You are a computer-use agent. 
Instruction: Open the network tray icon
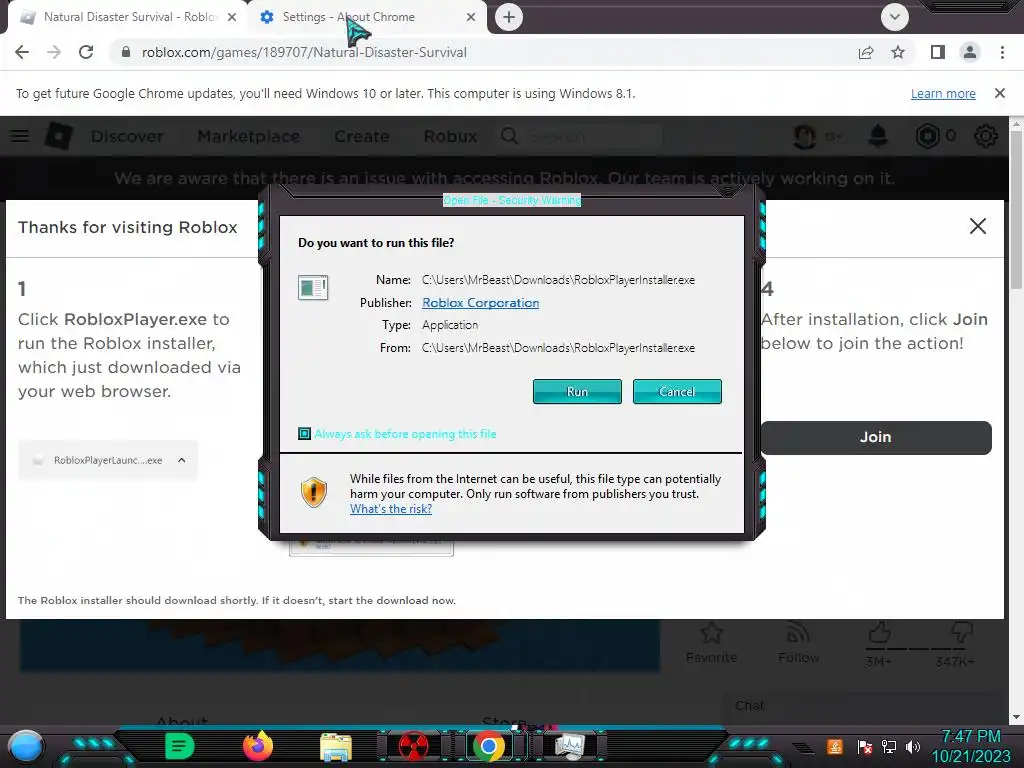coord(889,746)
